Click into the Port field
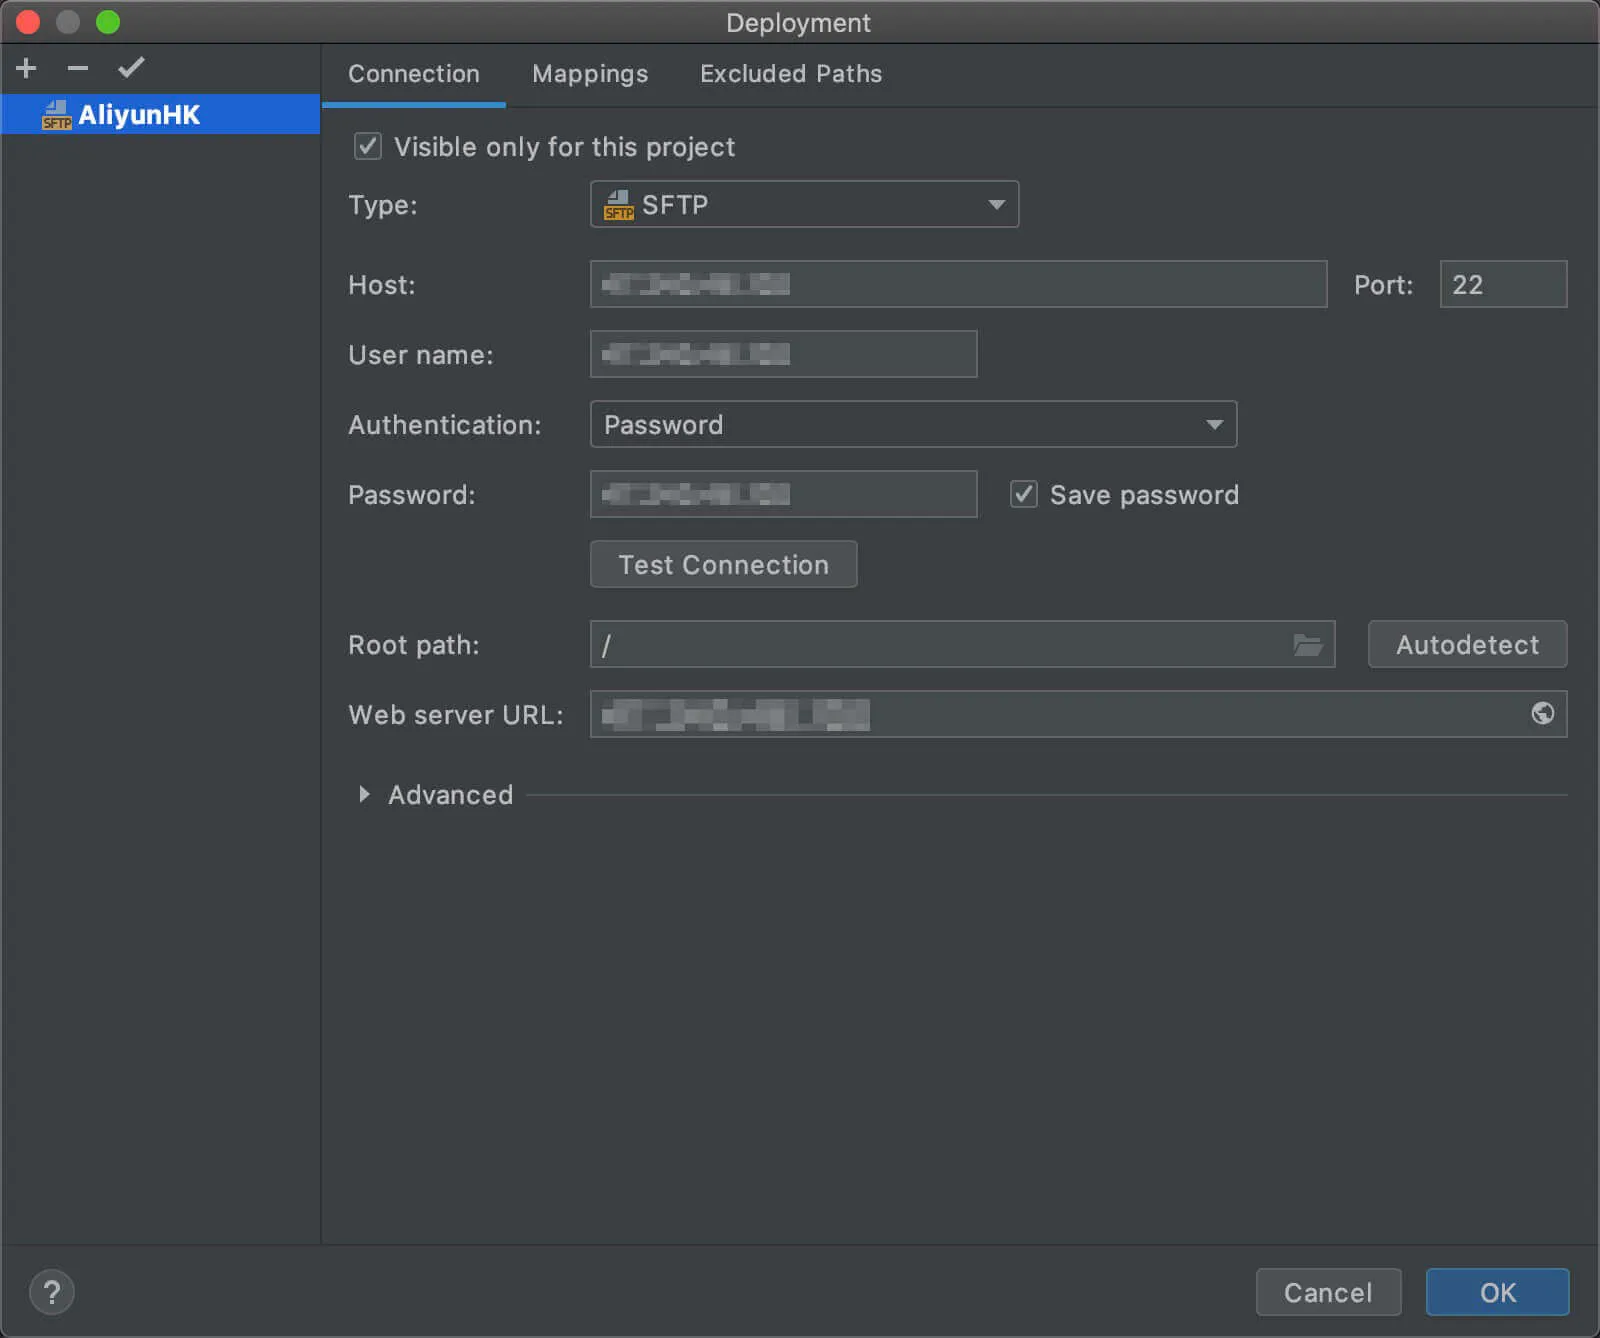This screenshot has width=1600, height=1338. click(x=1502, y=285)
